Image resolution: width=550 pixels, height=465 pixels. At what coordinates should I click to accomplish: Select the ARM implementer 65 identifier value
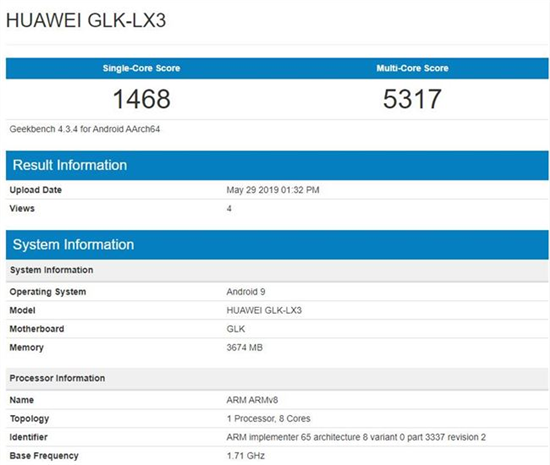click(356, 437)
